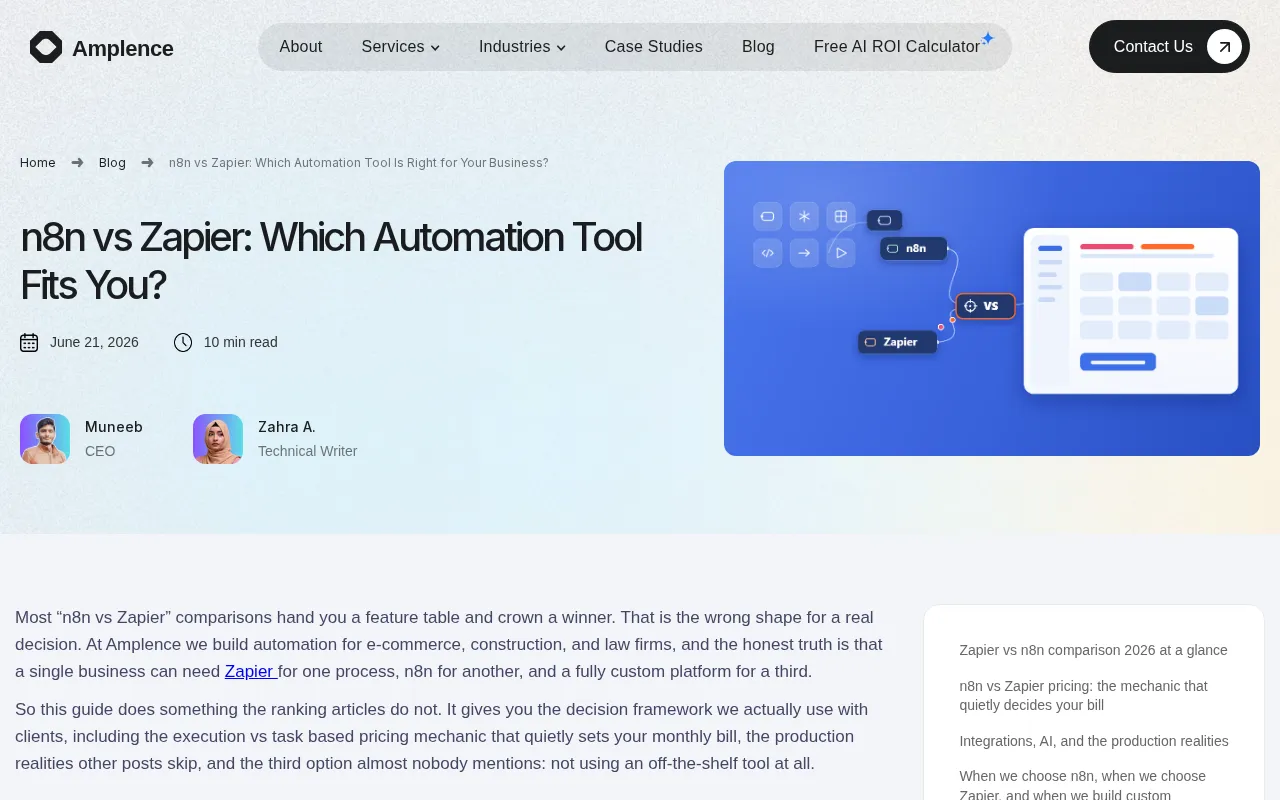Go to Home breadcrumb

[x=38, y=163]
